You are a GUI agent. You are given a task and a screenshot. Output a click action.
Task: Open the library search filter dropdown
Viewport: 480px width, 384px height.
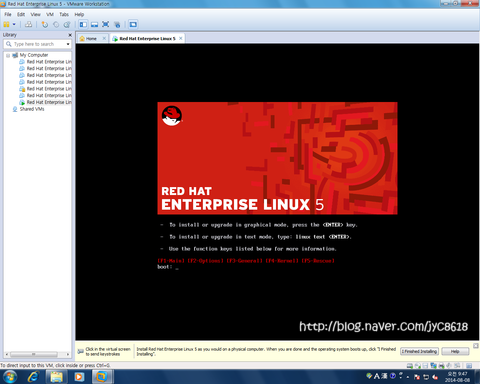click(x=68, y=44)
